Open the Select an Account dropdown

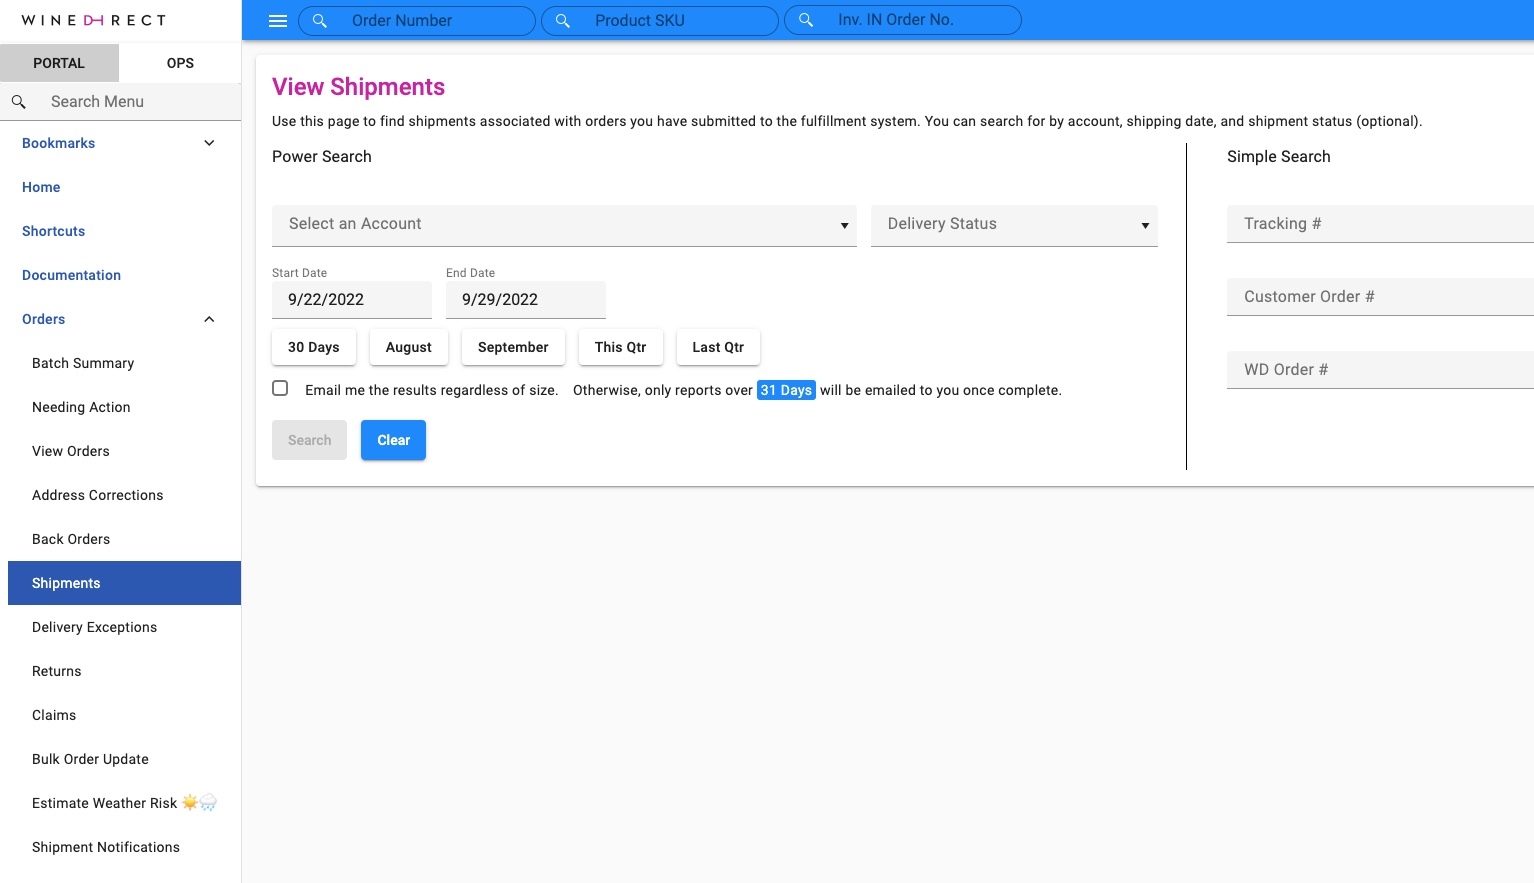(x=564, y=225)
